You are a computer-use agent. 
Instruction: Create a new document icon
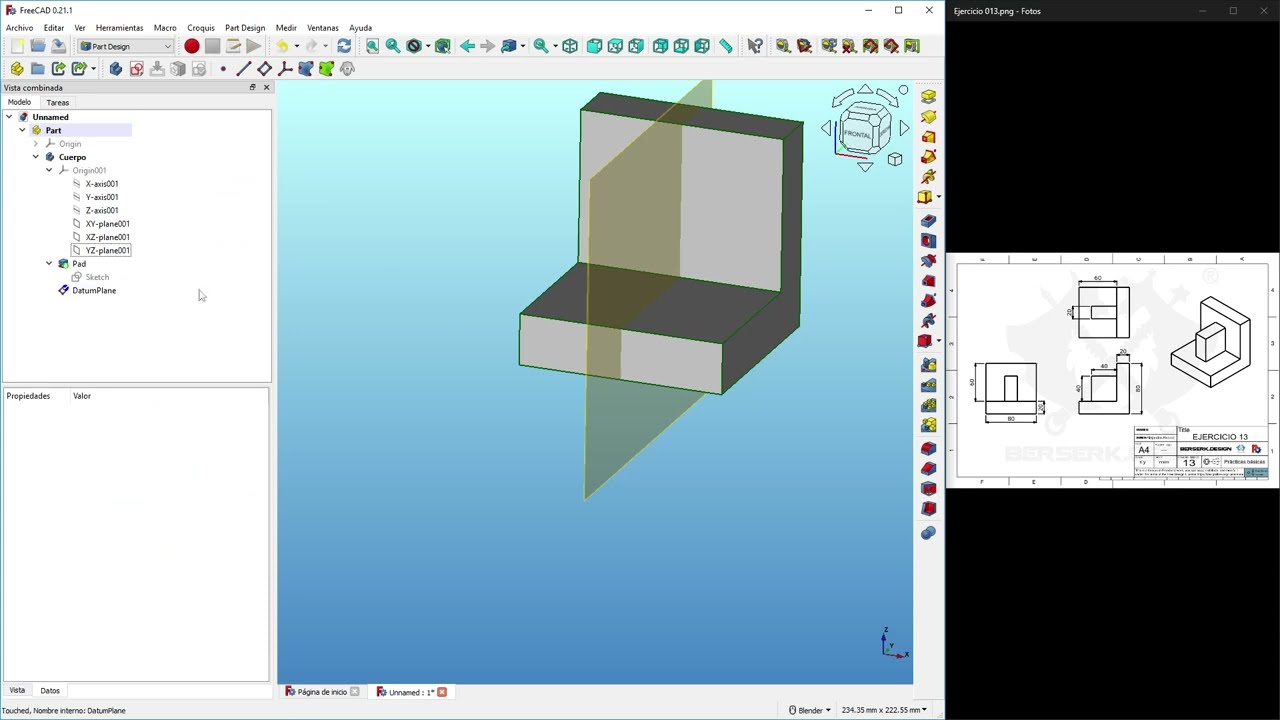17,46
